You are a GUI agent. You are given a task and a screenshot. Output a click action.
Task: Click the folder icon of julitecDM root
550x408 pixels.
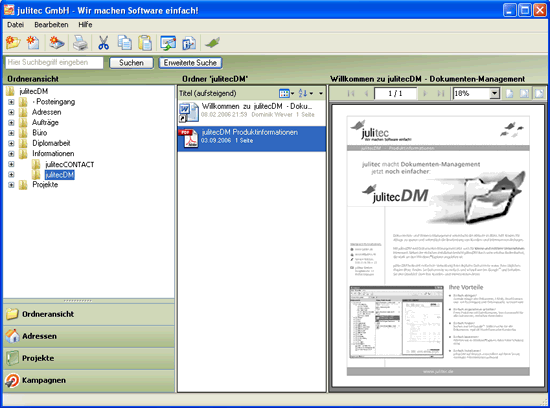pos(10,91)
